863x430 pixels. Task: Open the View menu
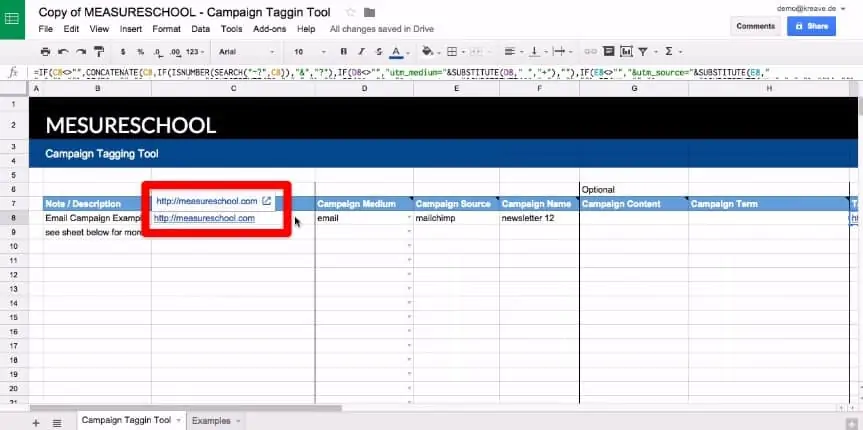(x=99, y=29)
